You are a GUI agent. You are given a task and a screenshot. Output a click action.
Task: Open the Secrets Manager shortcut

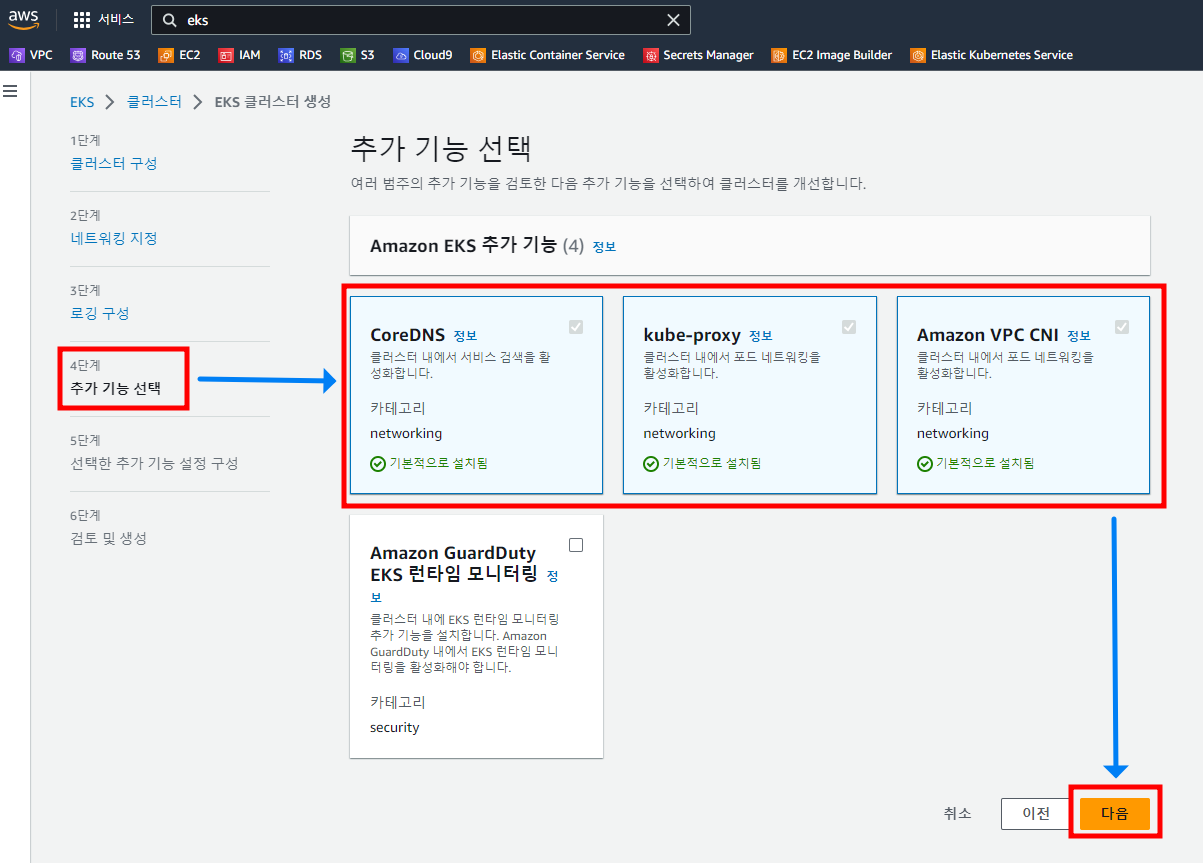click(x=699, y=55)
